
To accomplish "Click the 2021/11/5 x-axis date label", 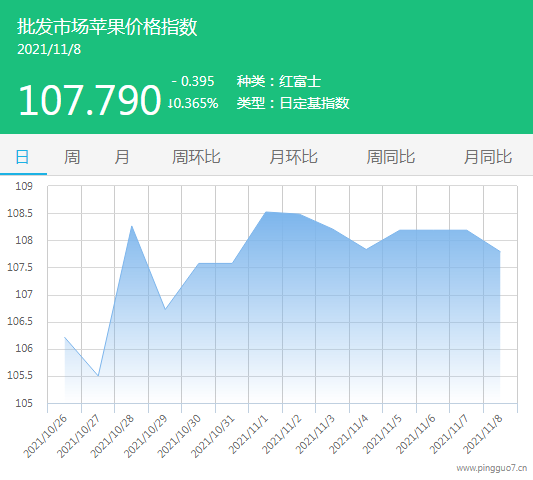I will (x=382, y=434).
